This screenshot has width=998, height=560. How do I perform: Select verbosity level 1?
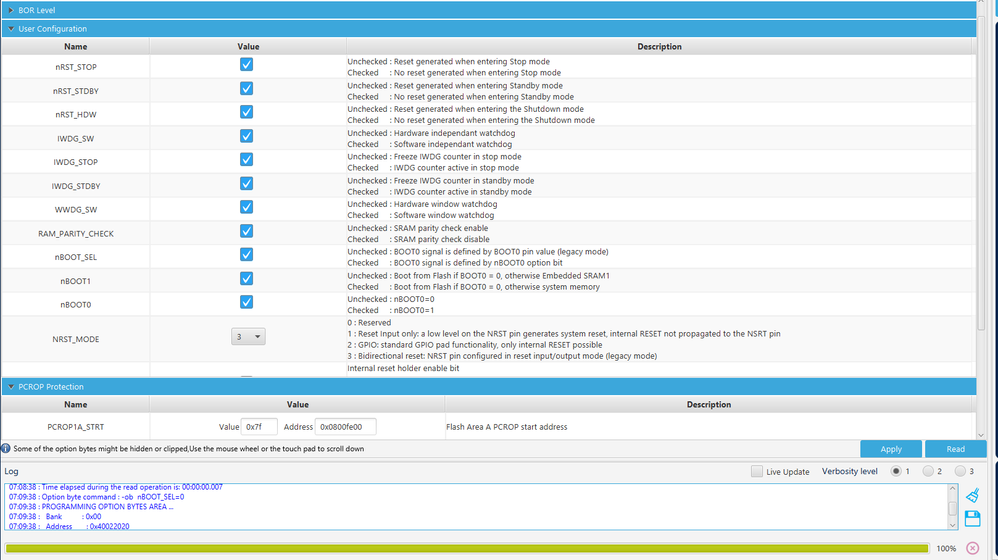(x=896, y=472)
